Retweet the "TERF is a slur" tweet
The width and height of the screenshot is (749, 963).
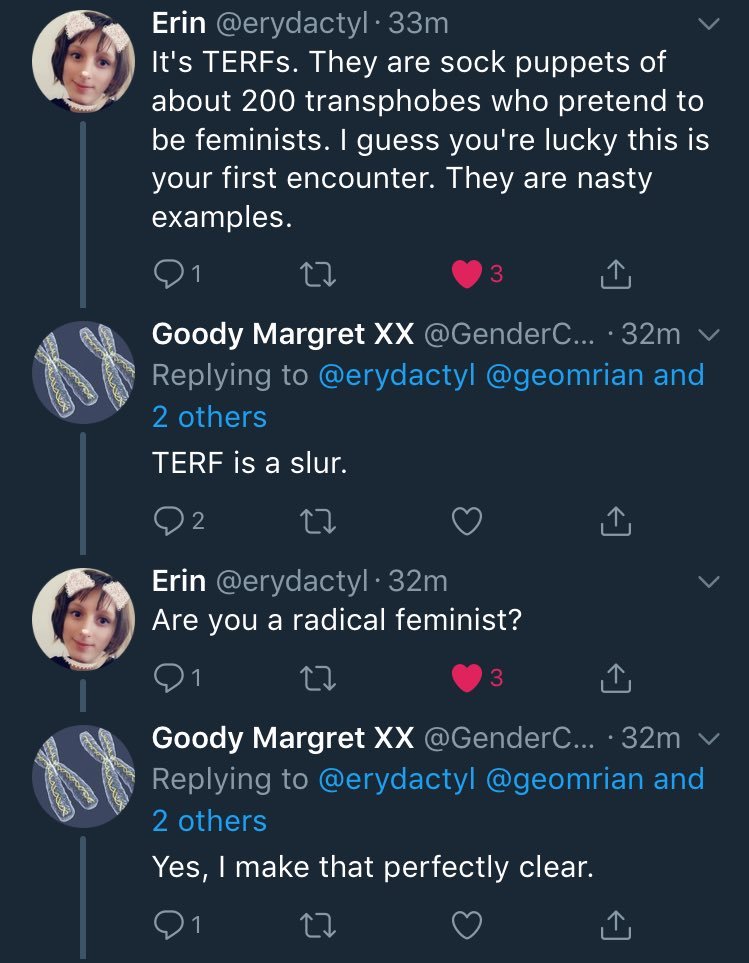click(x=319, y=520)
